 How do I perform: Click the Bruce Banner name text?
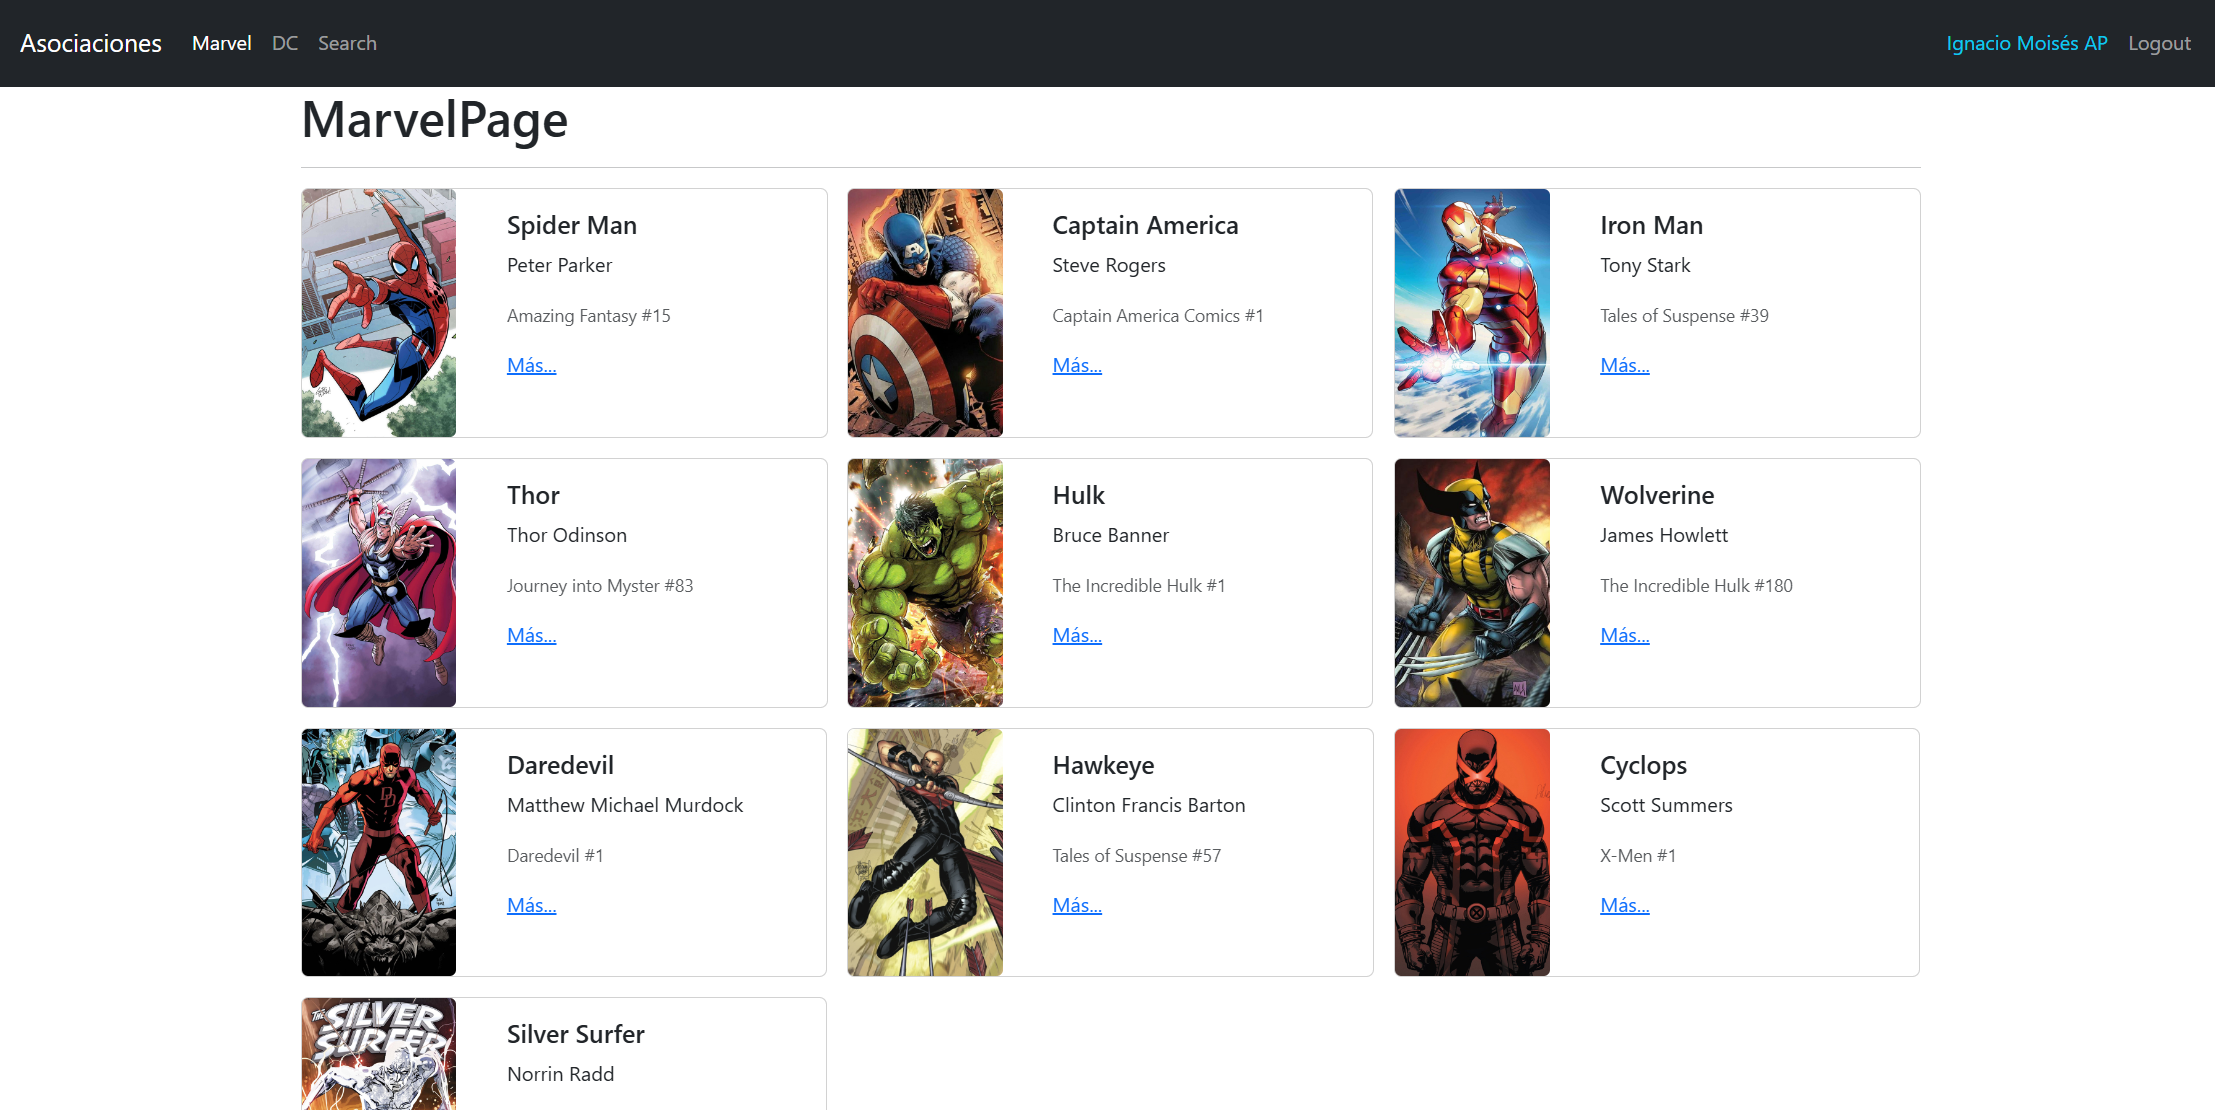(x=1110, y=535)
